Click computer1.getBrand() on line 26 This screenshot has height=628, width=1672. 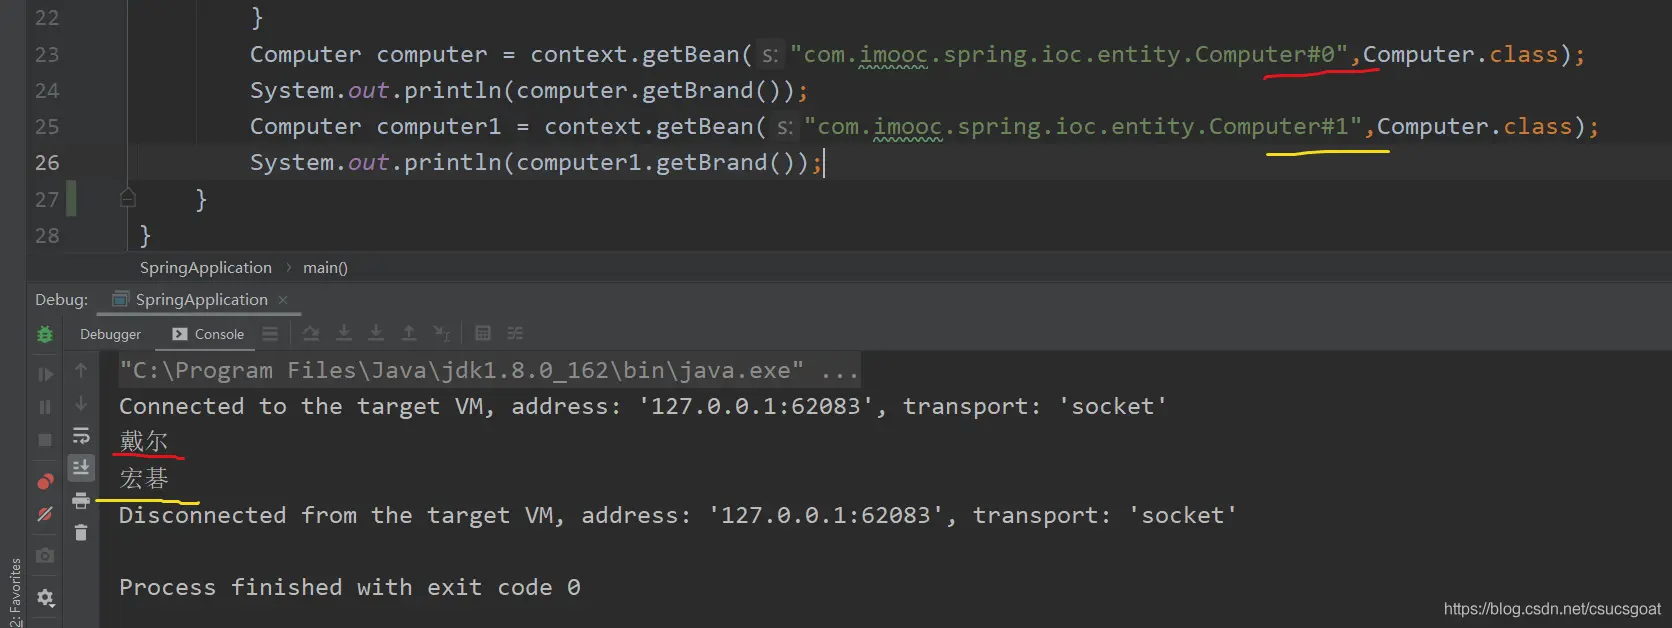coord(655,163)
